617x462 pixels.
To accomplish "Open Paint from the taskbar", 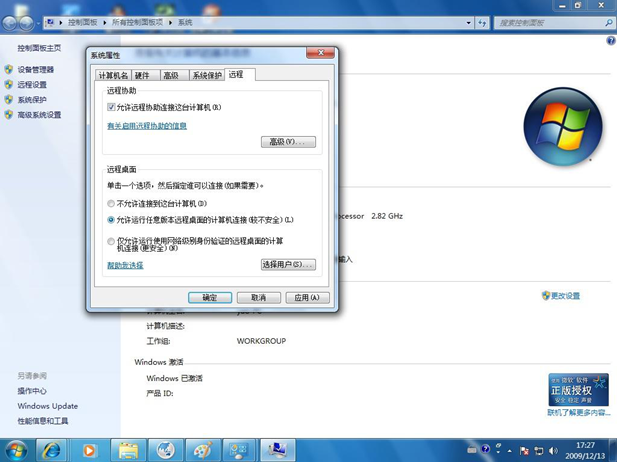I will pyautogui.click(x=203, y=450).
